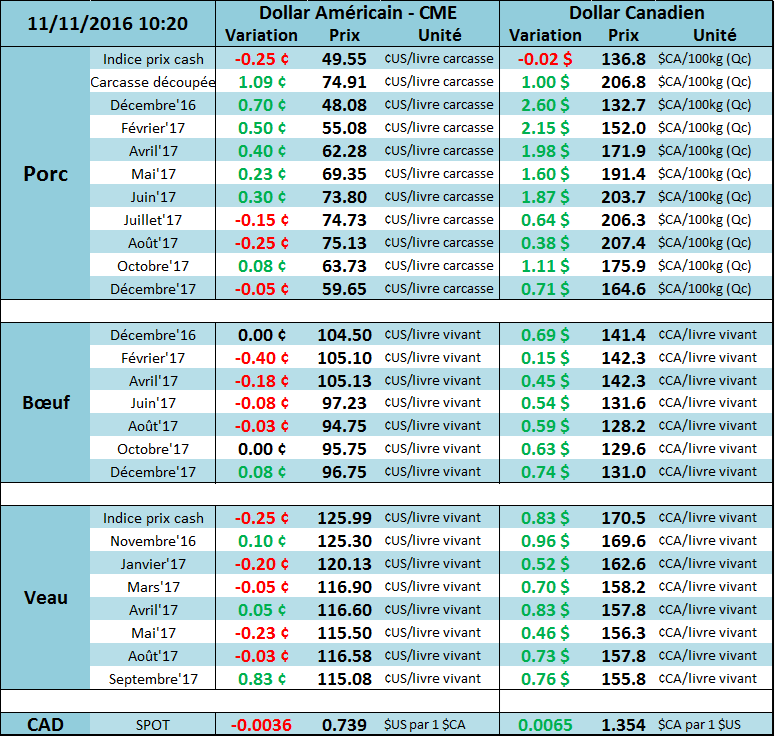775x737 pixels.
Task: Select the CAD row label
Action: (x=45, y=724)
